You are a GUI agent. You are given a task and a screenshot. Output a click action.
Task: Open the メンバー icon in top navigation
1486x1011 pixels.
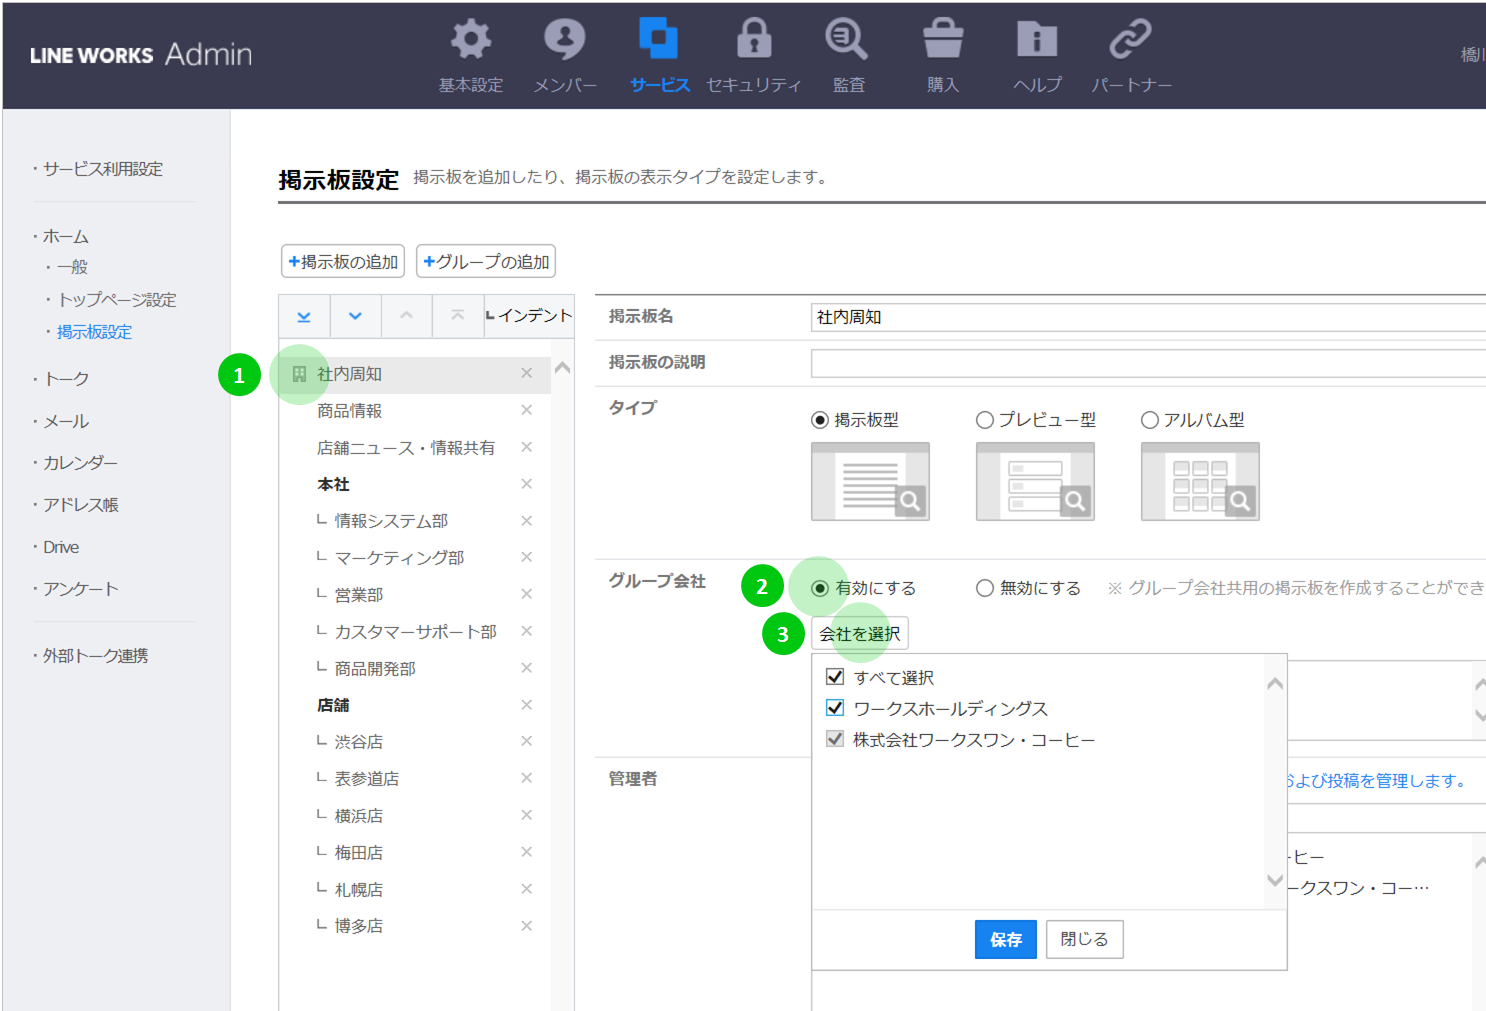[564, 40]
